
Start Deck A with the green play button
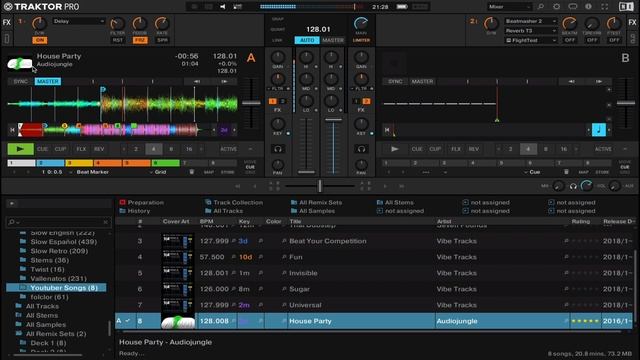20,149
